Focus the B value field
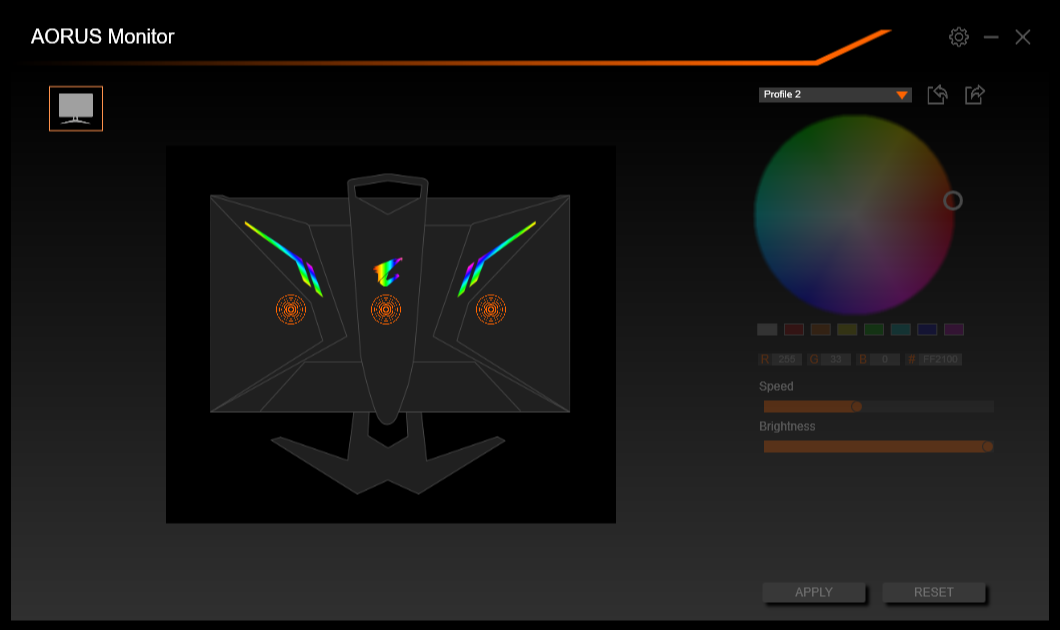Screen dimensions: 1060x630 (884, 359)
